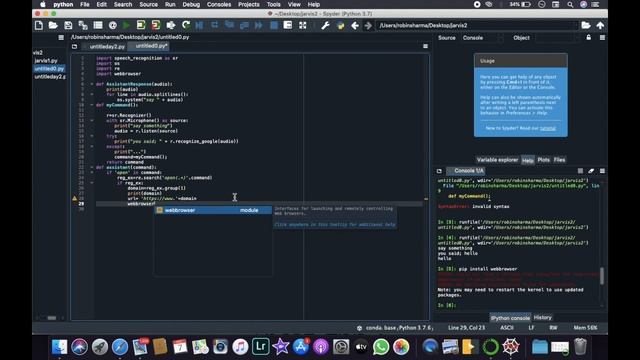Screen dimensions: 640x360
Task: Click the console vertical scrollbar
Action: pyautogui.click(x=602, y=276)
